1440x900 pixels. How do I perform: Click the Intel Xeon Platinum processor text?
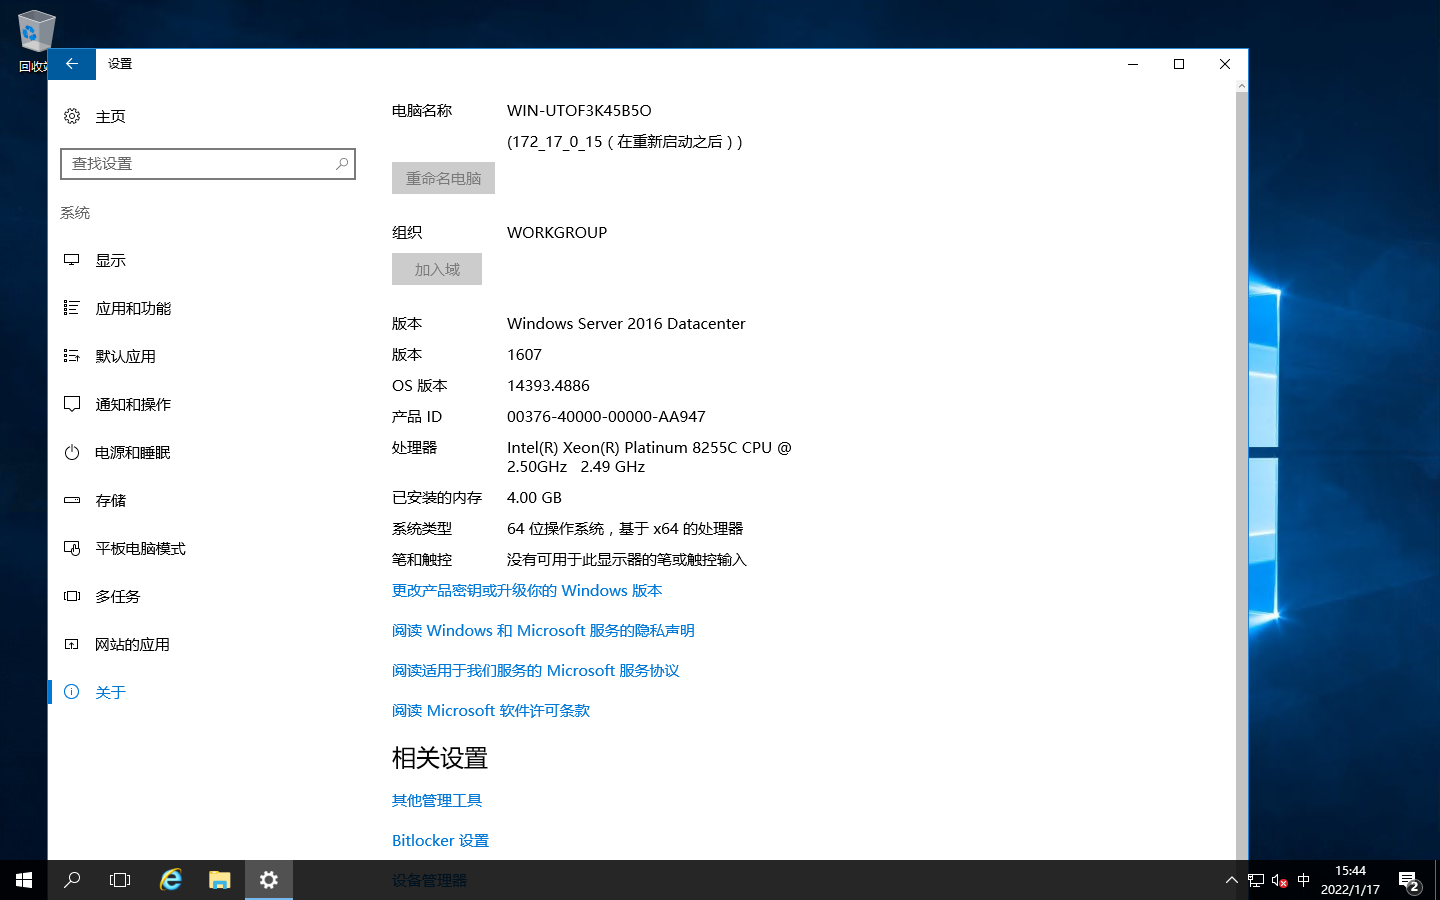pyautogui.click(x=649, y=457)
